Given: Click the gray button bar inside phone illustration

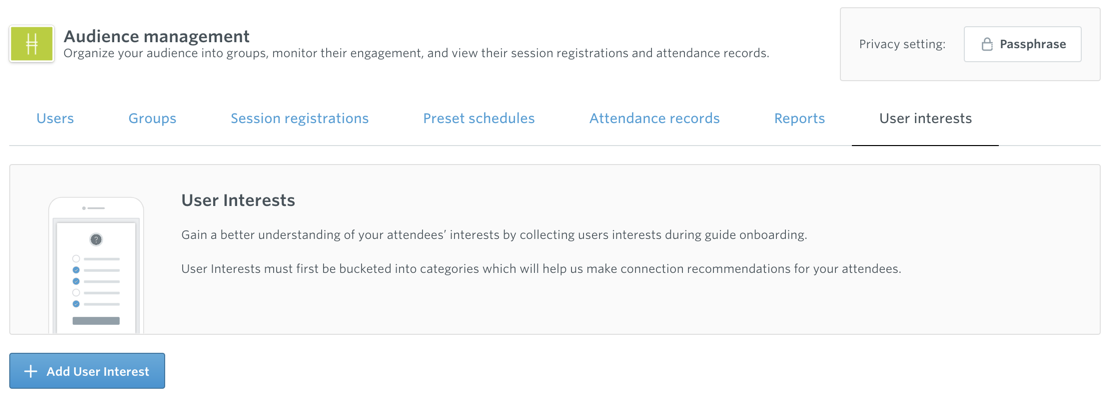Looking at the screenshot, I should (96, 321).
